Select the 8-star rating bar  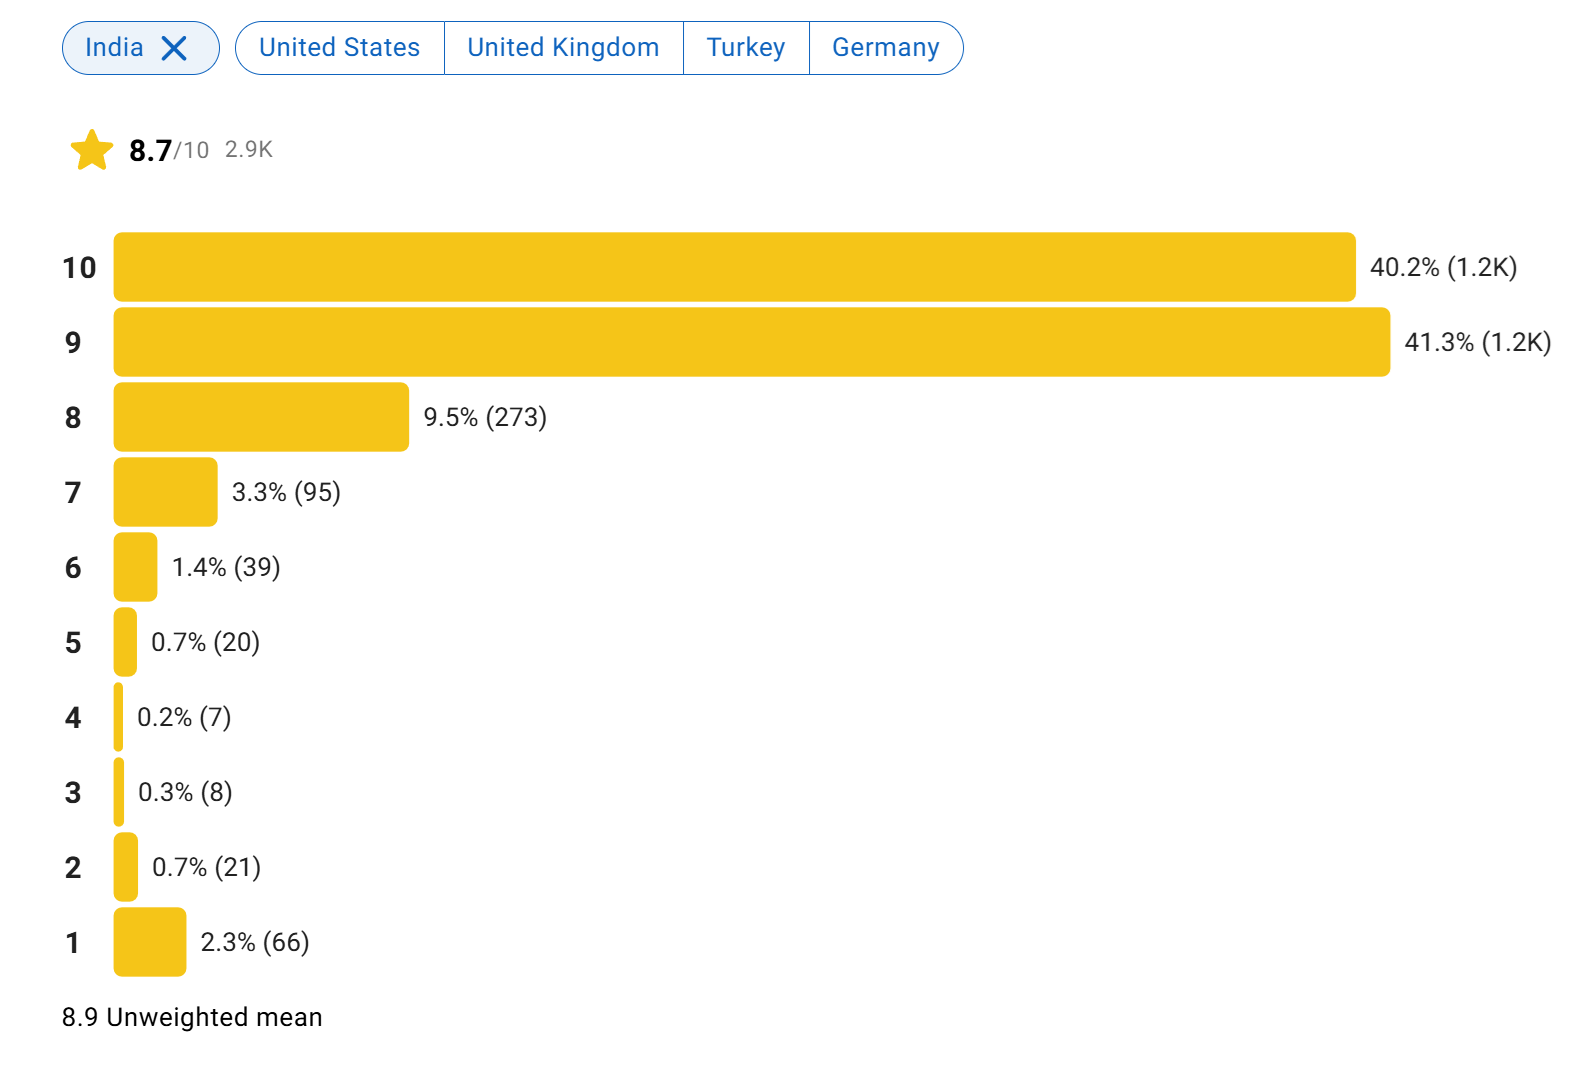261,417
